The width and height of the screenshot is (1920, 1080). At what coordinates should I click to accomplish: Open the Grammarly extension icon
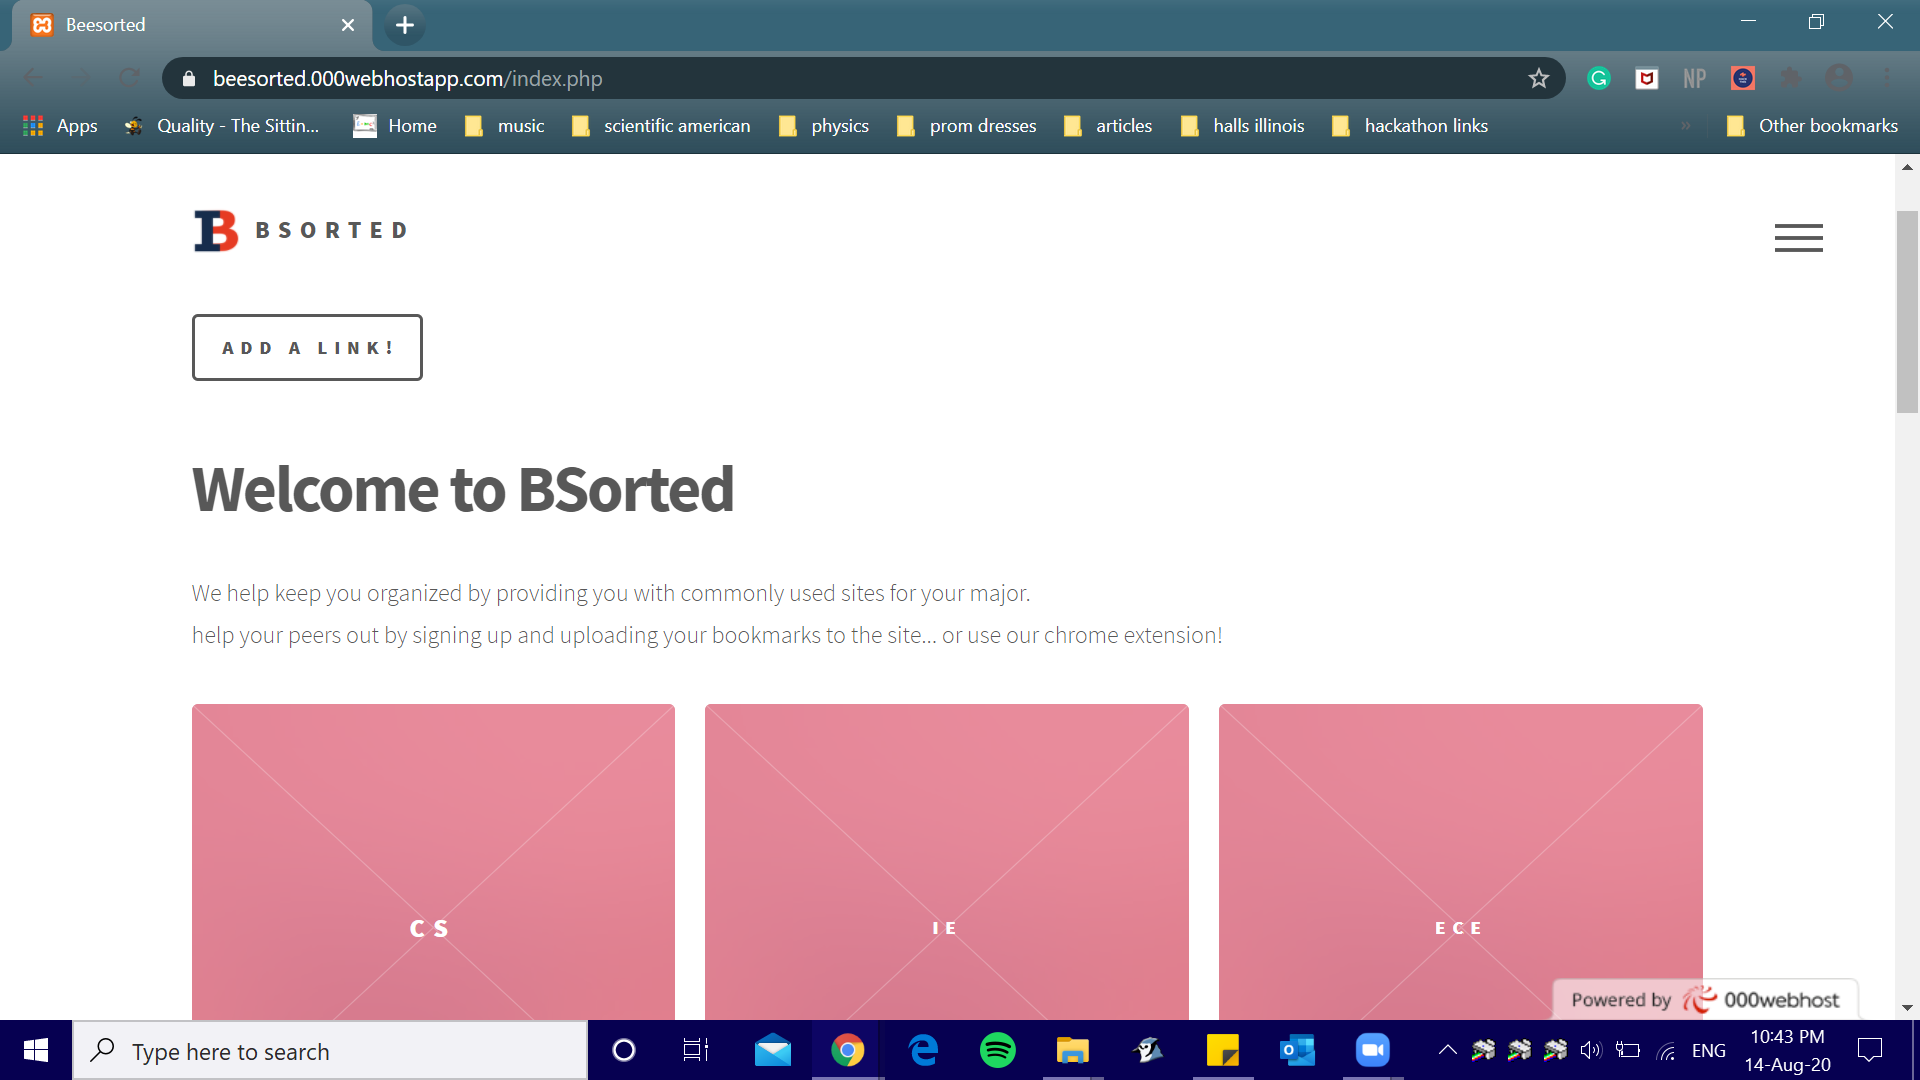[1598, 78]
